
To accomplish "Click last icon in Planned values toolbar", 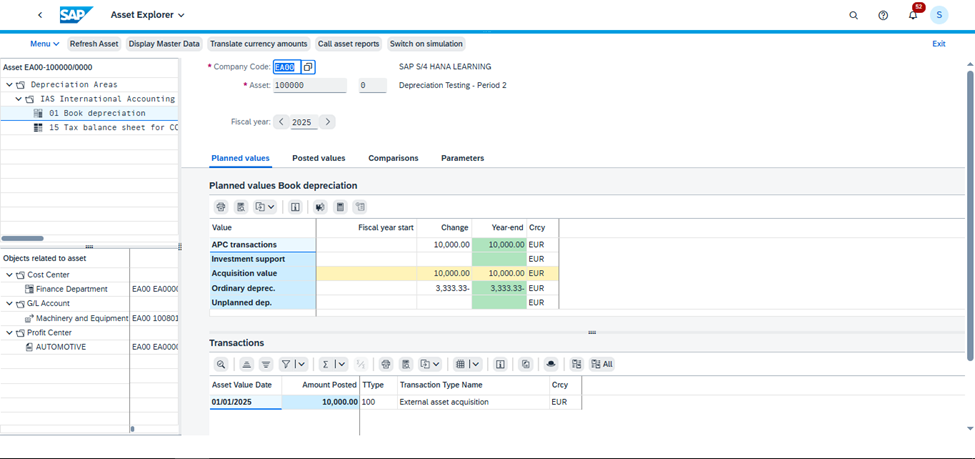I will (x=360, y=206).
